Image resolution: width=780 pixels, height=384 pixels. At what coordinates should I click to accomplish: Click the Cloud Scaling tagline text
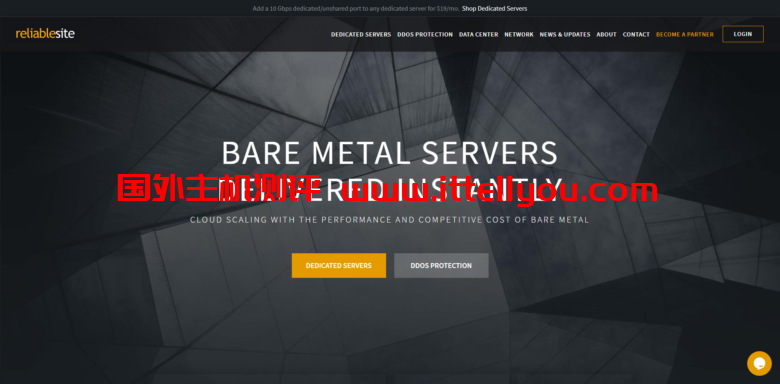click(x=390, y=220)
